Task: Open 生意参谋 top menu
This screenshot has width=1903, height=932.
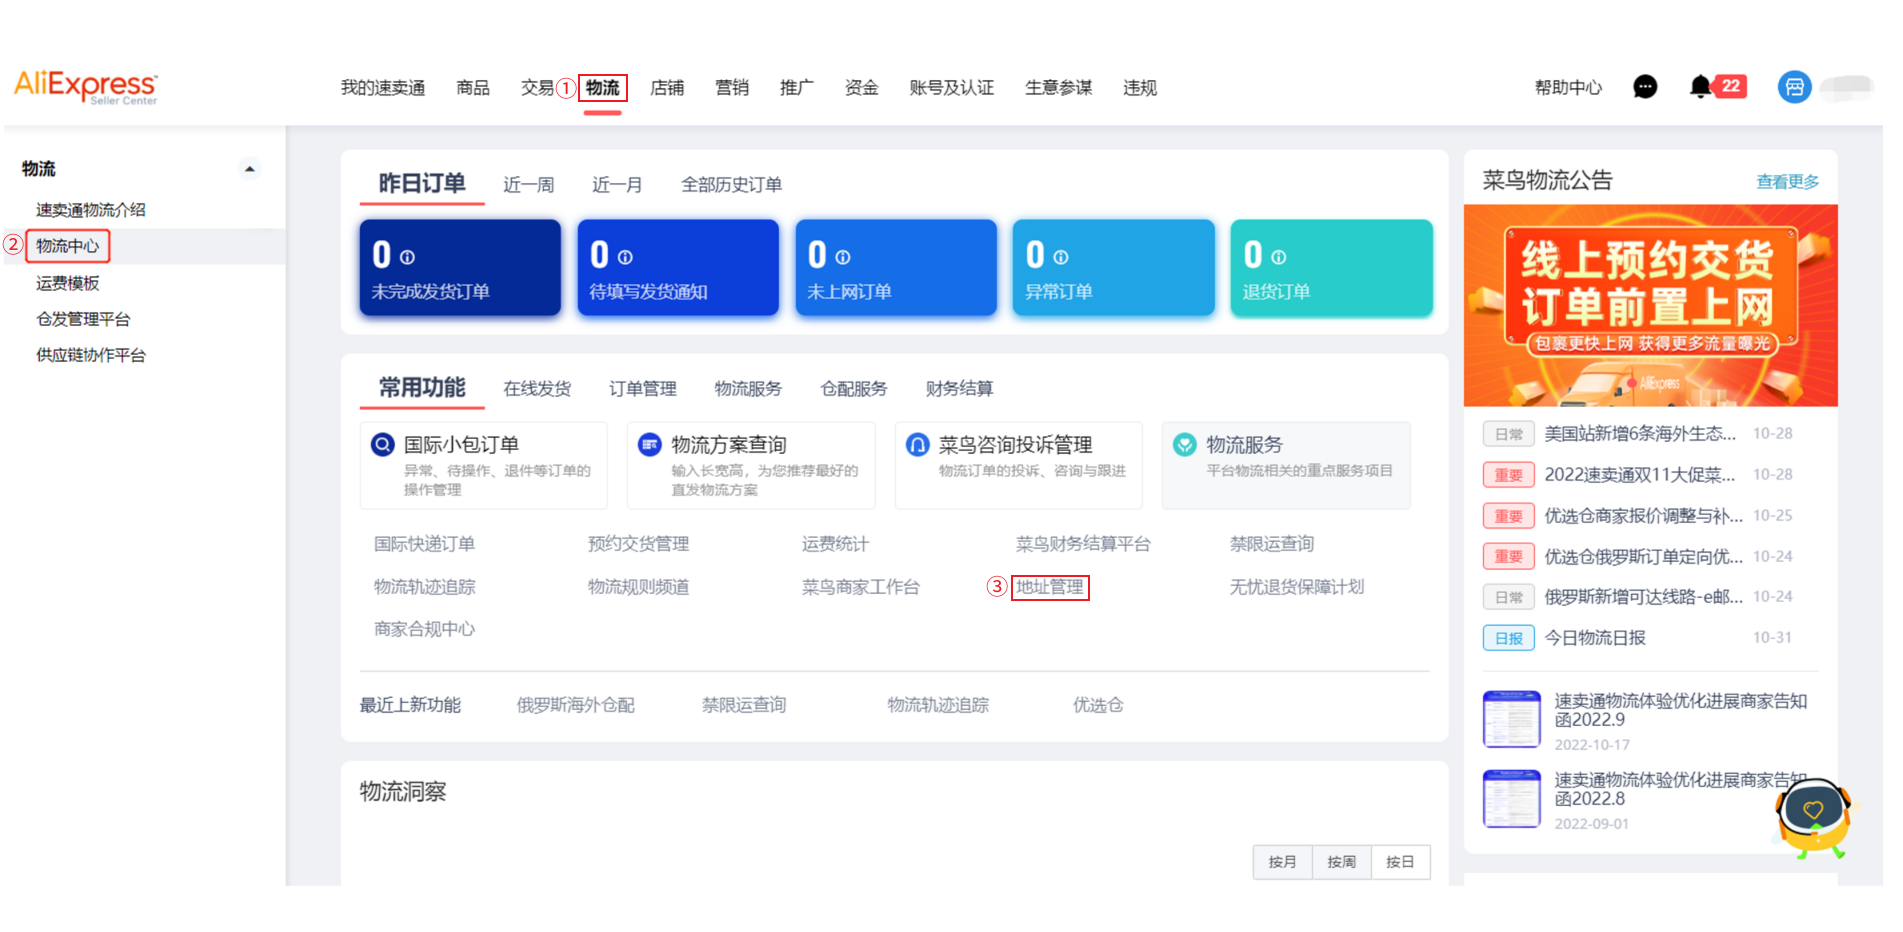Action: [1059, 88]
